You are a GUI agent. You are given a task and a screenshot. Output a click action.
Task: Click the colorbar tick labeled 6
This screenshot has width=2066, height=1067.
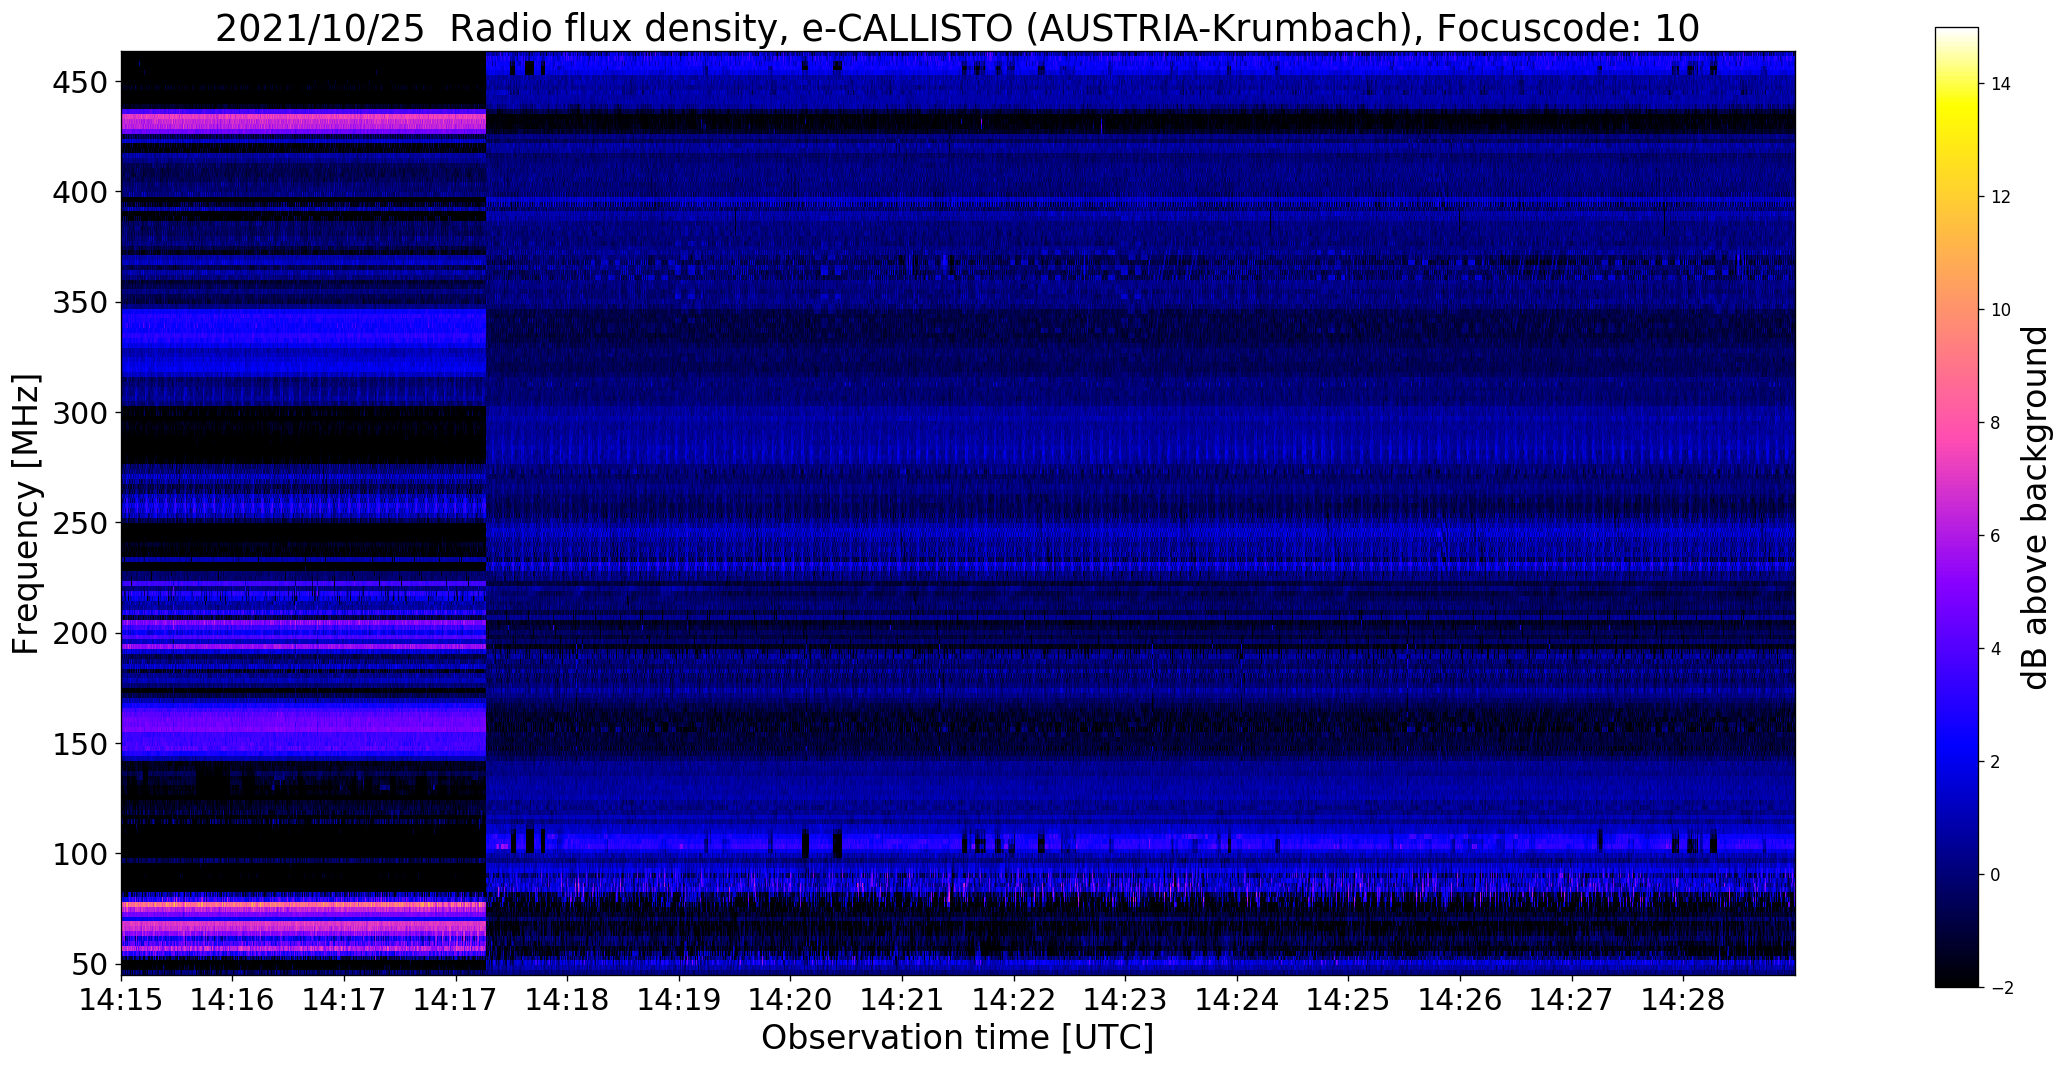(x=1995, y=536)
